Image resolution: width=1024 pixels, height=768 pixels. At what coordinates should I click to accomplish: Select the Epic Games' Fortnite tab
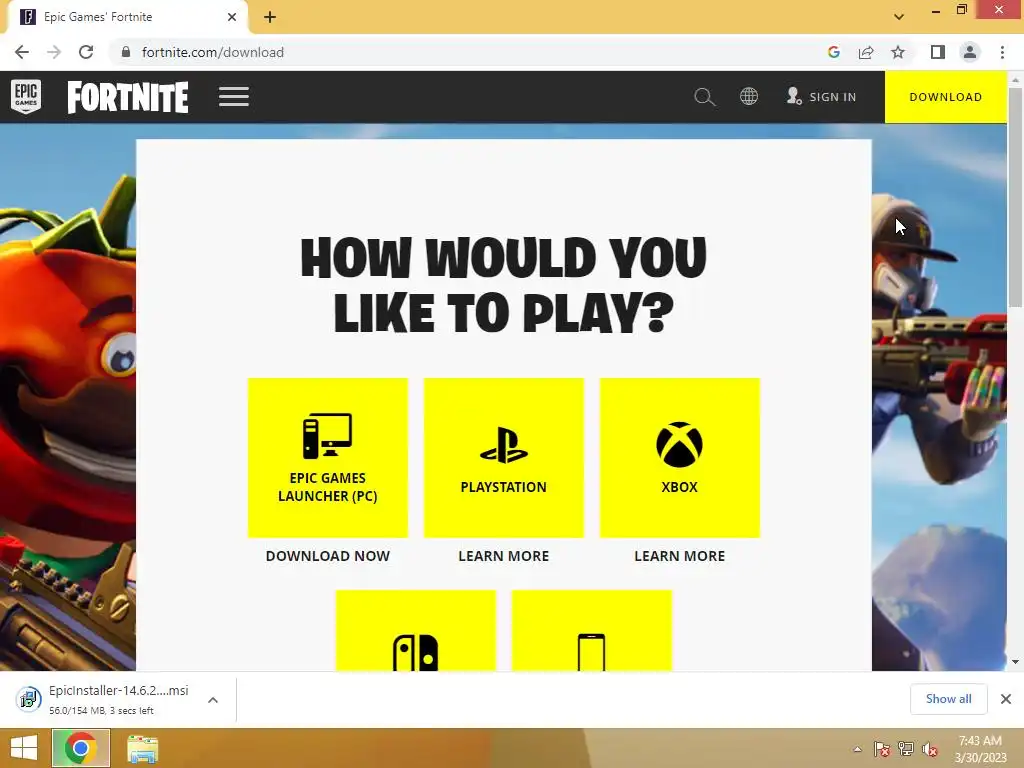tap(127, 17)
